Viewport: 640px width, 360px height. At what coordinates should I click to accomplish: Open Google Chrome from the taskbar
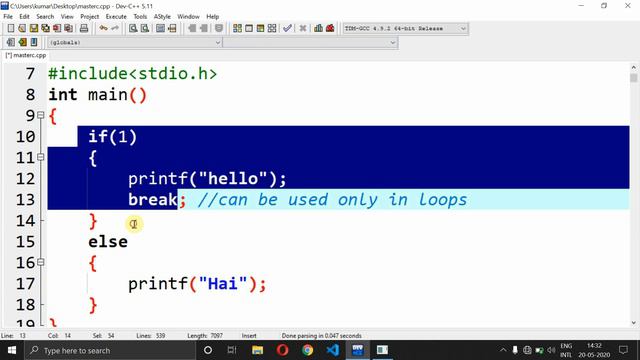coord(307,350)
